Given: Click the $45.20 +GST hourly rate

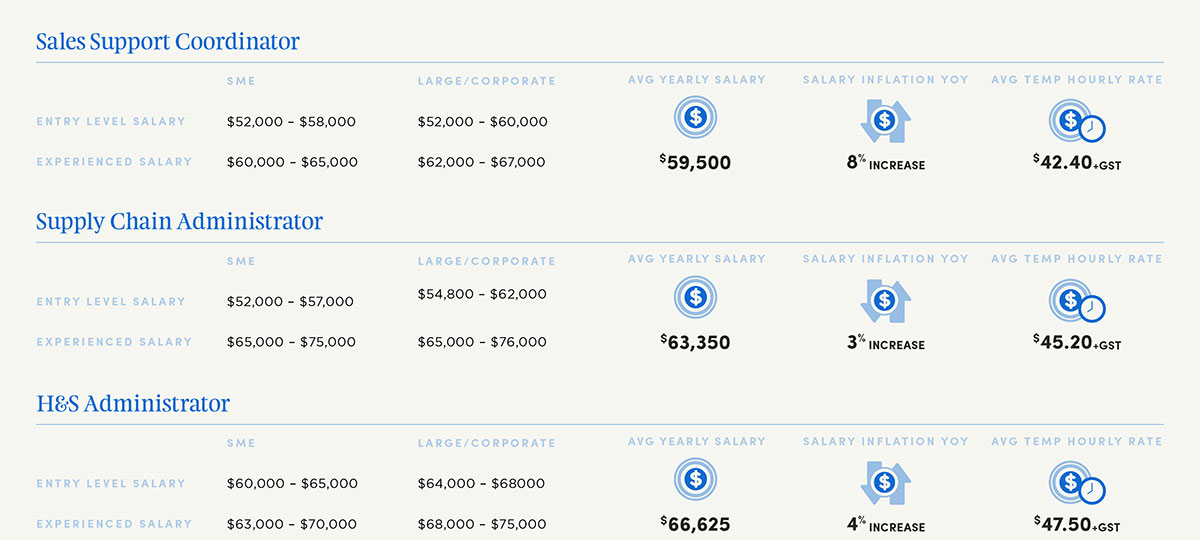Looking at the screenshot, I should click(x=1076, y=343).
